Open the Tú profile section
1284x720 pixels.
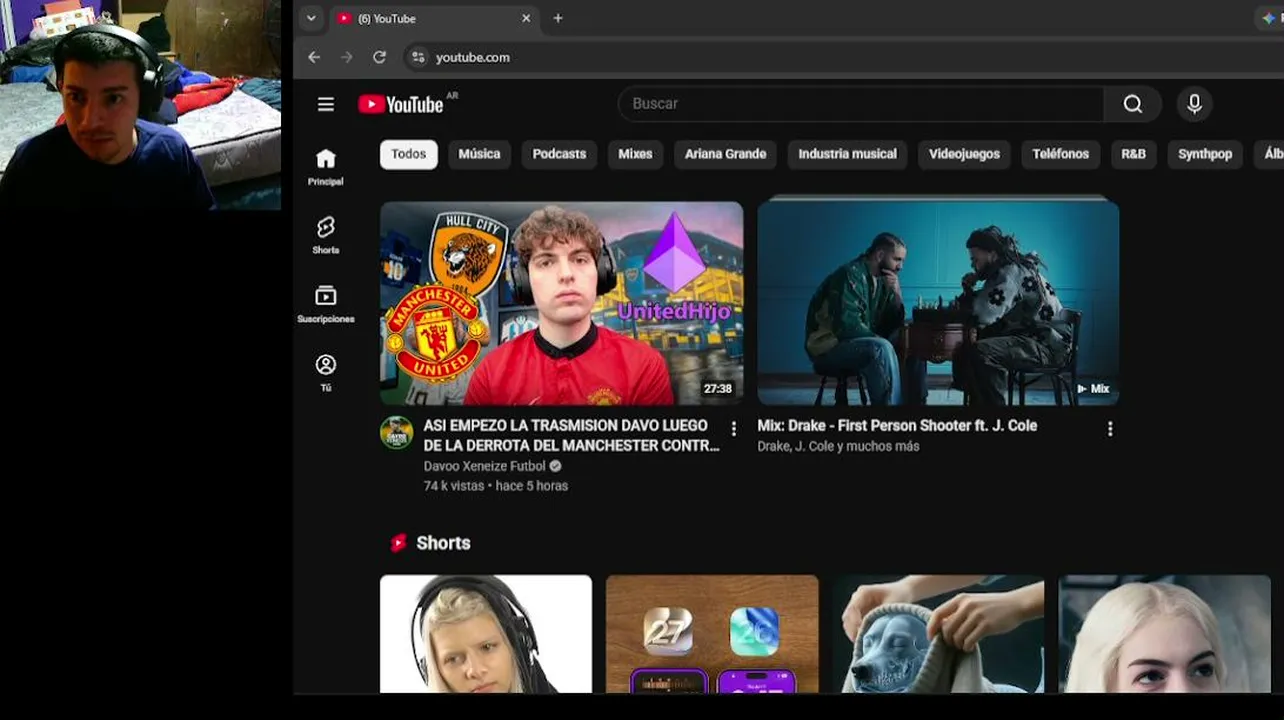[325, 372]
